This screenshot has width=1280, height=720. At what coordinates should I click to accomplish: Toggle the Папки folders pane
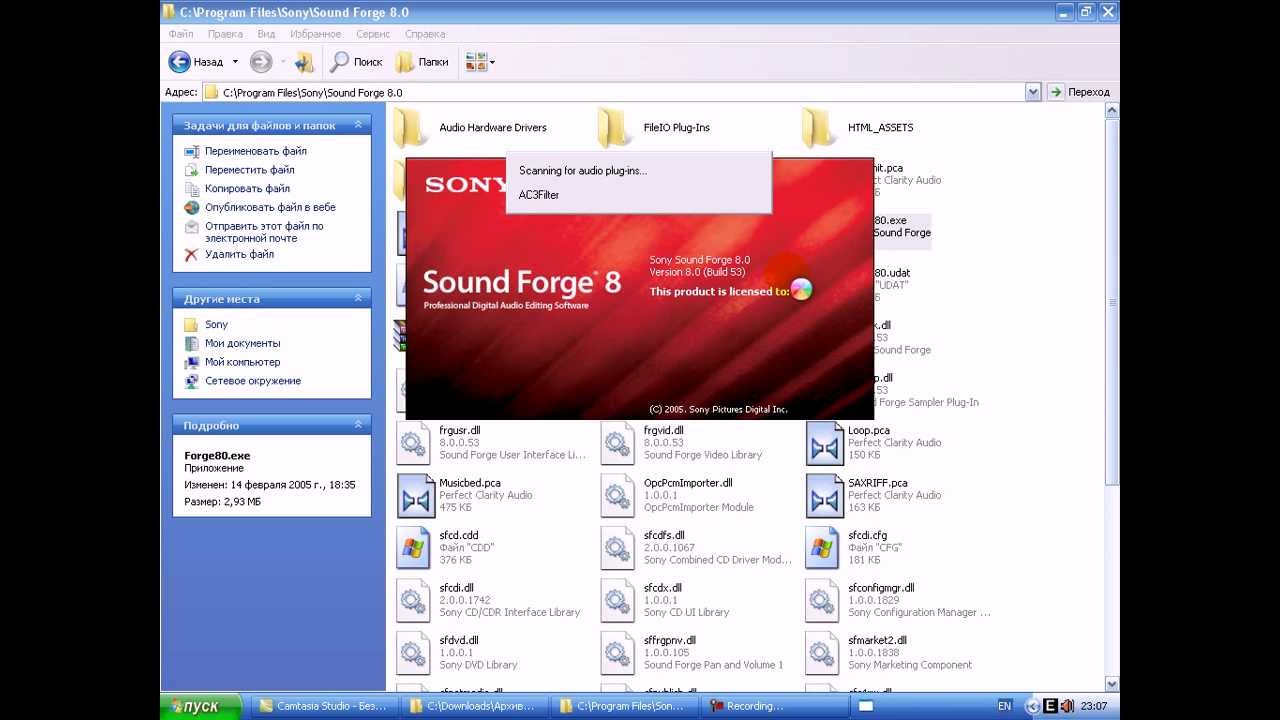422,62
